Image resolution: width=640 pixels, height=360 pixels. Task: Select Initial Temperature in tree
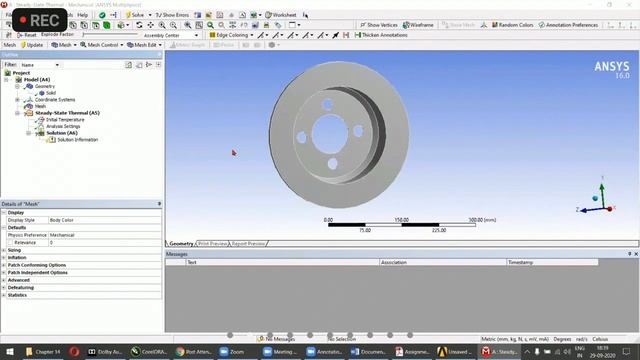[x=65, y=120]
